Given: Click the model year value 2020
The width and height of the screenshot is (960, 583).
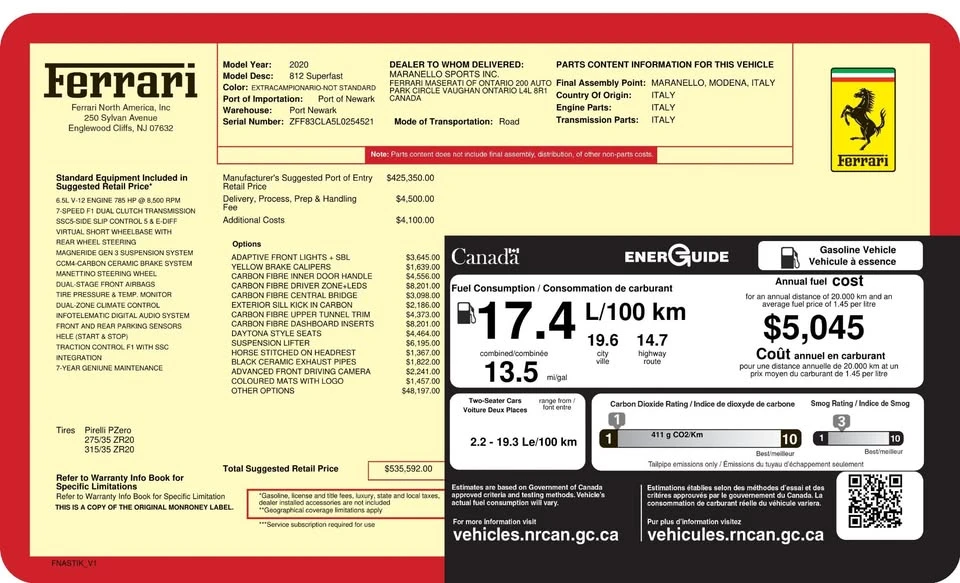Looking at the screenshot, I should pyautogui.click(x=299, y=65).
